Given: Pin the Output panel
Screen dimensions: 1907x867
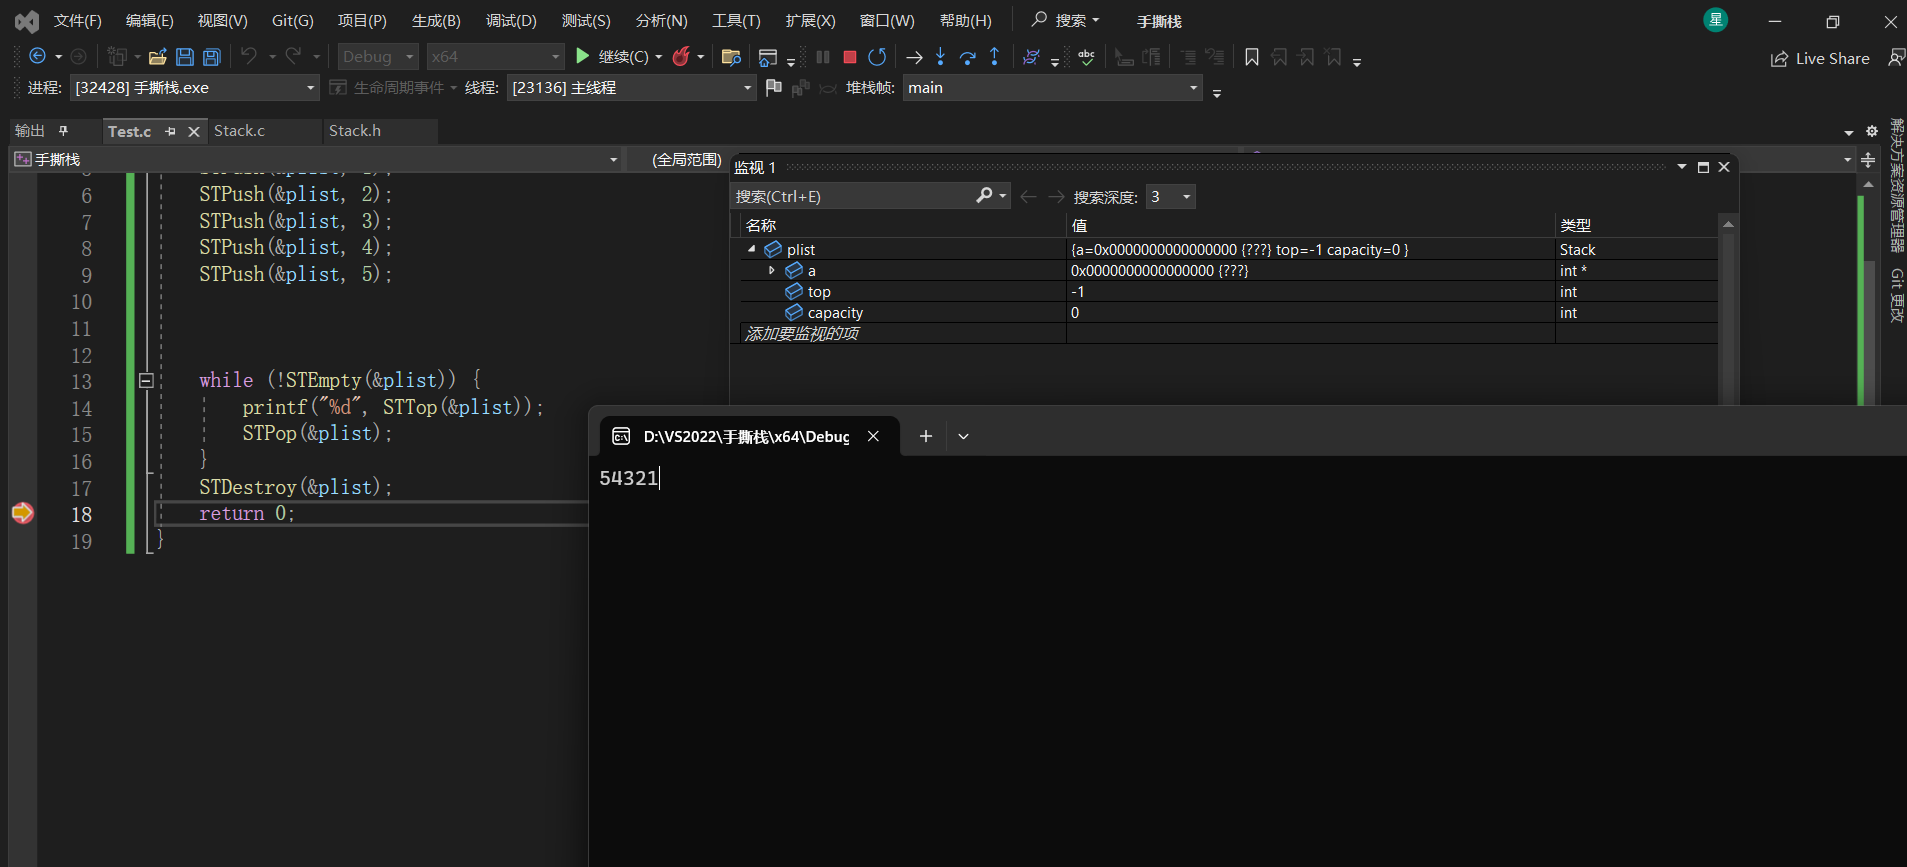Looking at the screenshot, I should point(63,130).
